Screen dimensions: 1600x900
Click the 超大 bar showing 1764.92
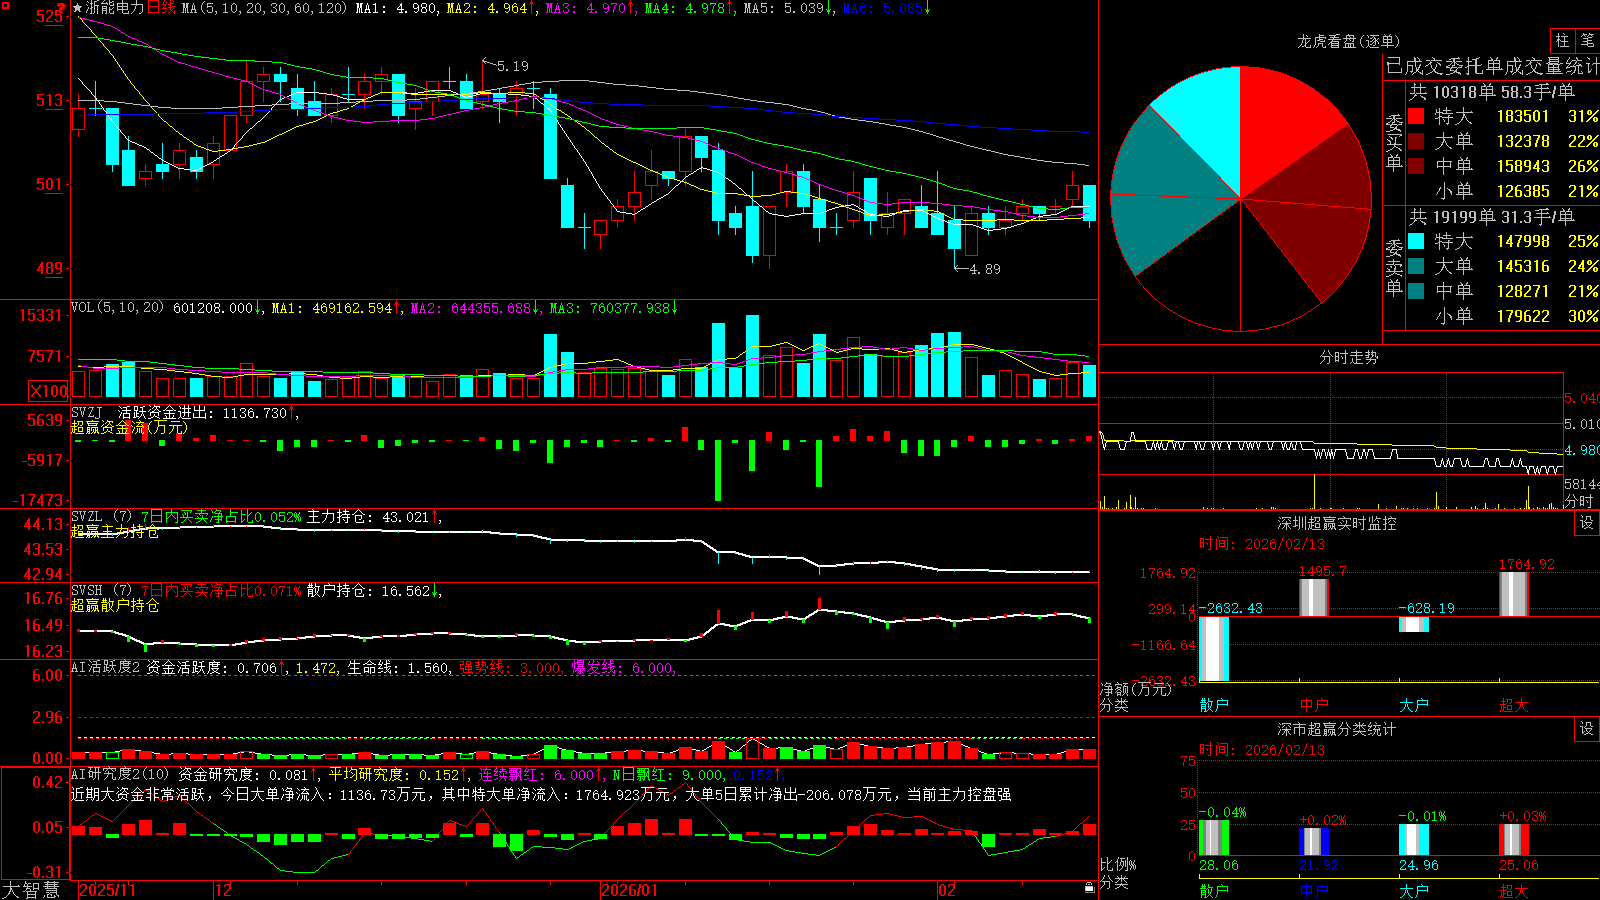click(1514, 594)
